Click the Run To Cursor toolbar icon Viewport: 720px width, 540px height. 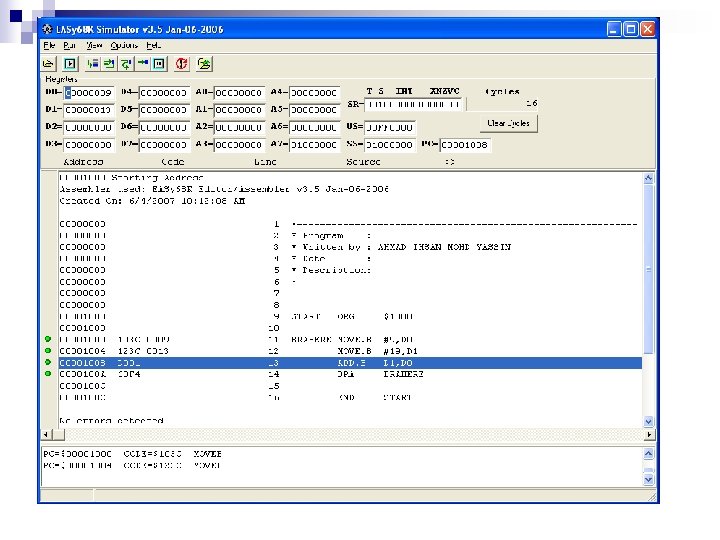[x=92, y=63]
